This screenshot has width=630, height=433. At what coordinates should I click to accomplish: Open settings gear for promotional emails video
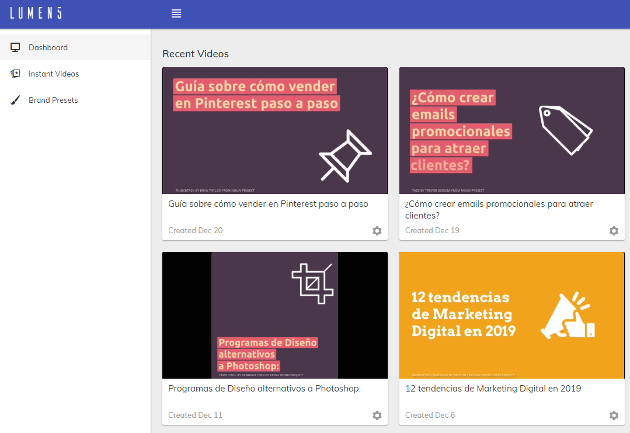pyautogui.click(x=614, y=231)
